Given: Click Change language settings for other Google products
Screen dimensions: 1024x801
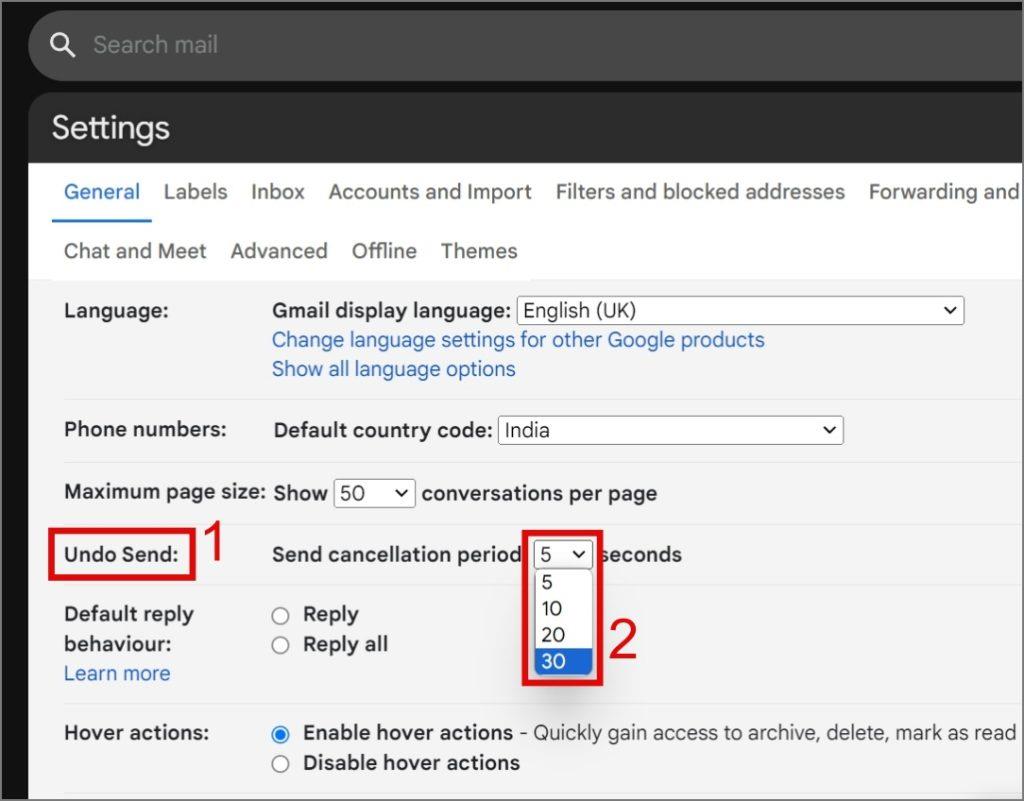Looking at the screenshot, I should click(518, 340).
